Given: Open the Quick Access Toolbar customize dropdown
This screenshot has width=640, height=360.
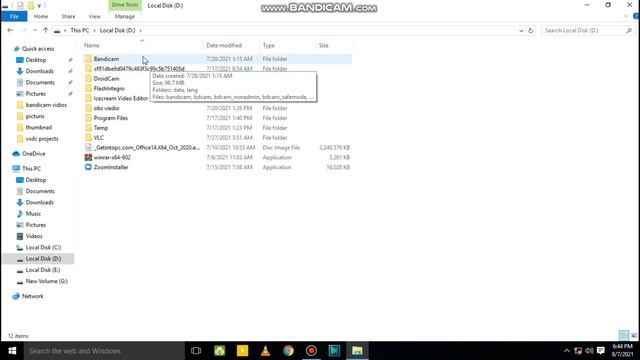Looking at the screenshot, I should (x=39, y=5).
